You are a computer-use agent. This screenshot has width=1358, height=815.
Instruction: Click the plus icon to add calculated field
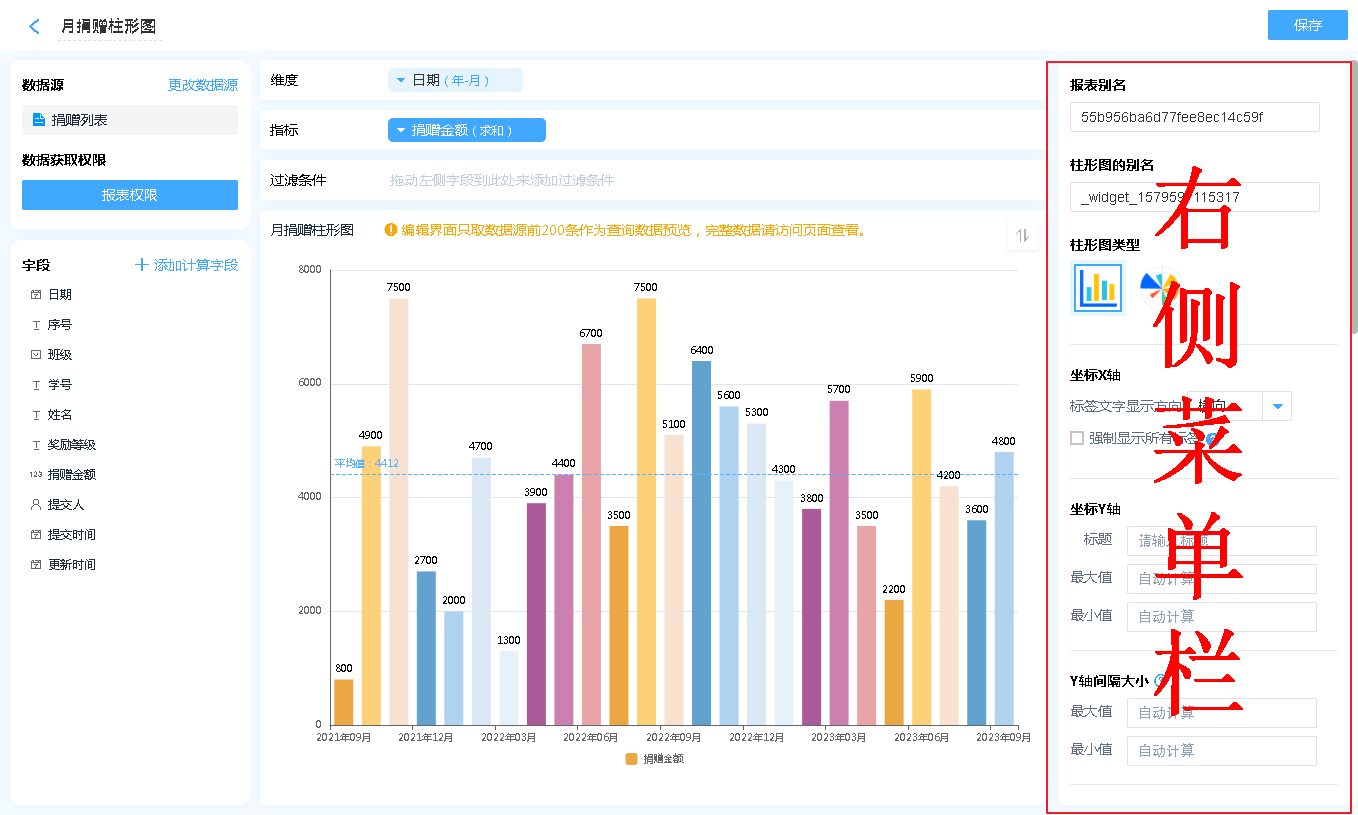pyautogui.click(x=142, y=265)
